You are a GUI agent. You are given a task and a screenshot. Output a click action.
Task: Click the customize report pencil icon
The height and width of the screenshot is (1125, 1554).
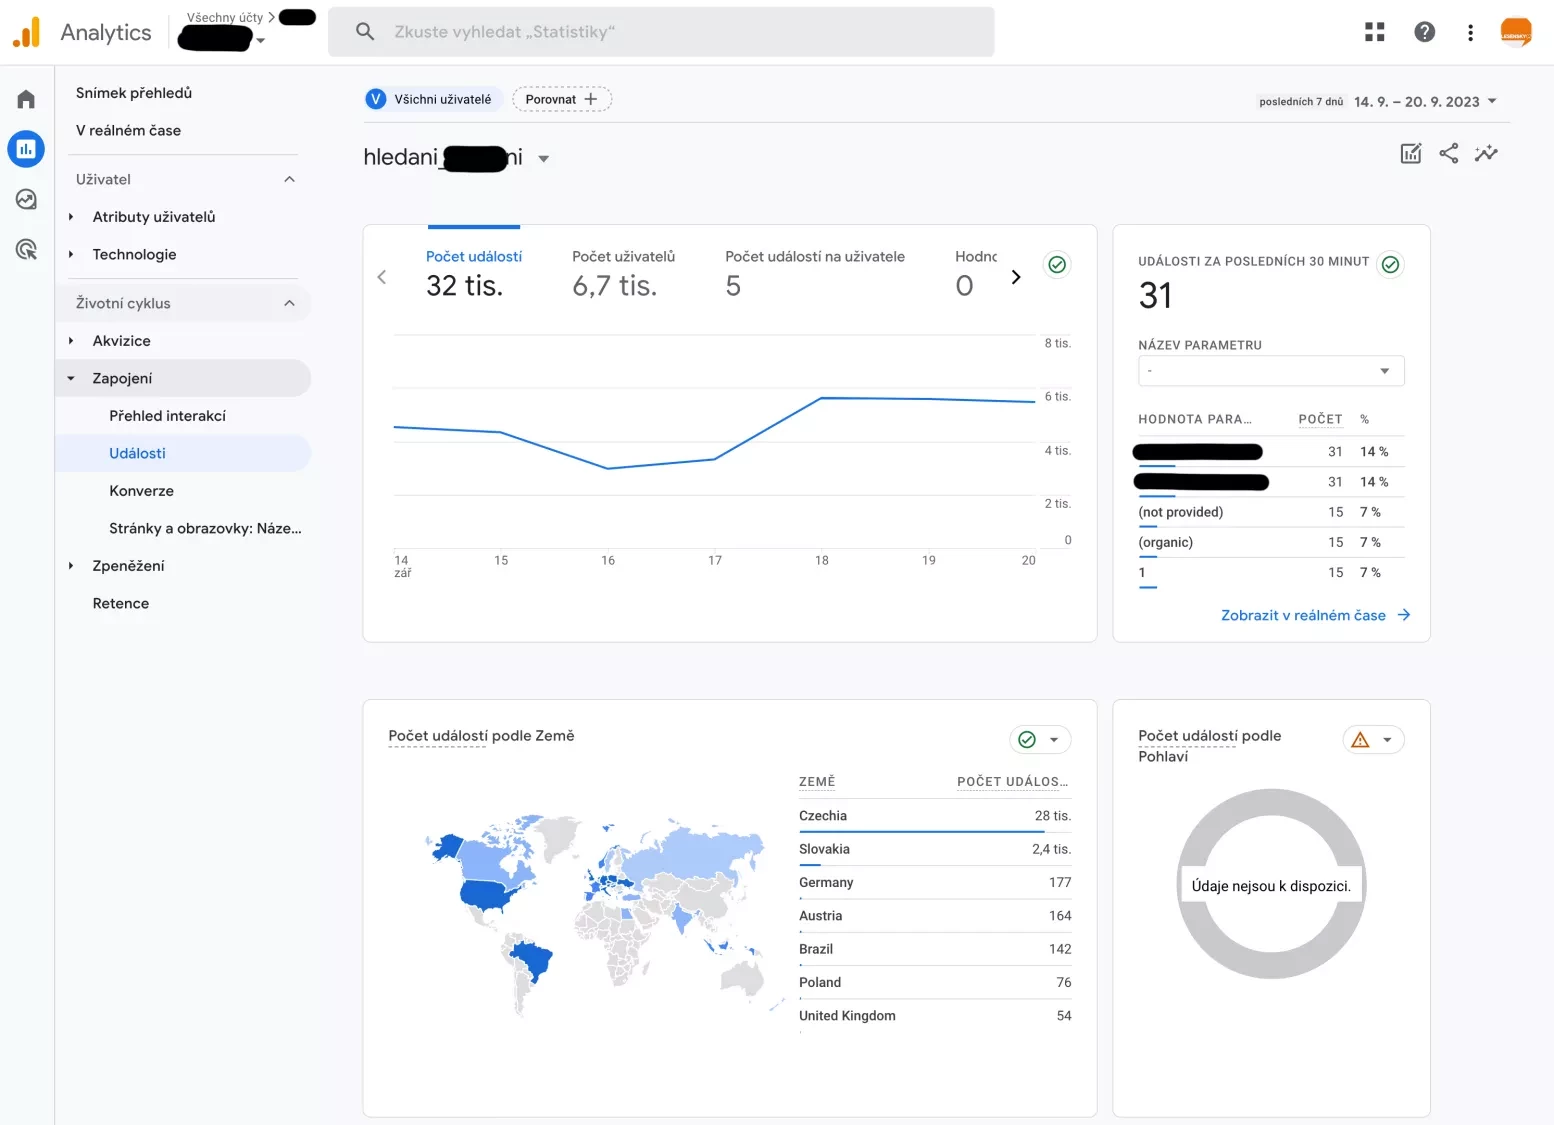1411,153
